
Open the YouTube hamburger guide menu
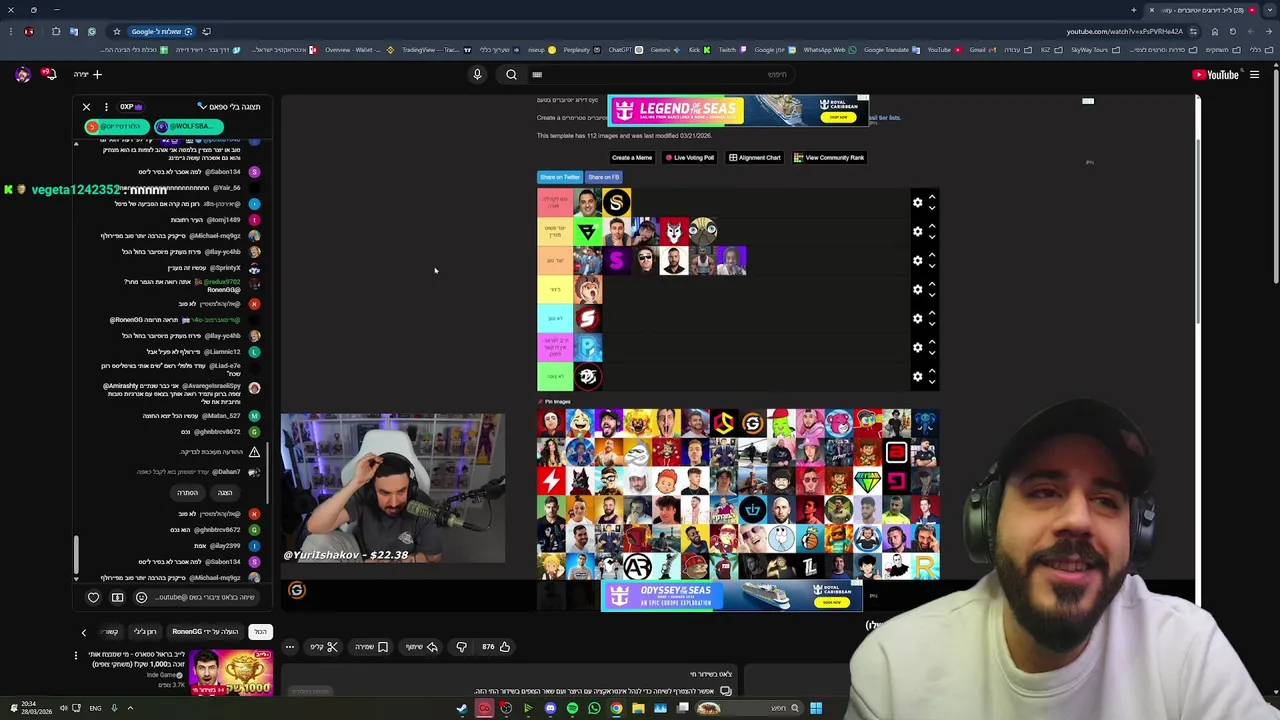[1254, 74]
